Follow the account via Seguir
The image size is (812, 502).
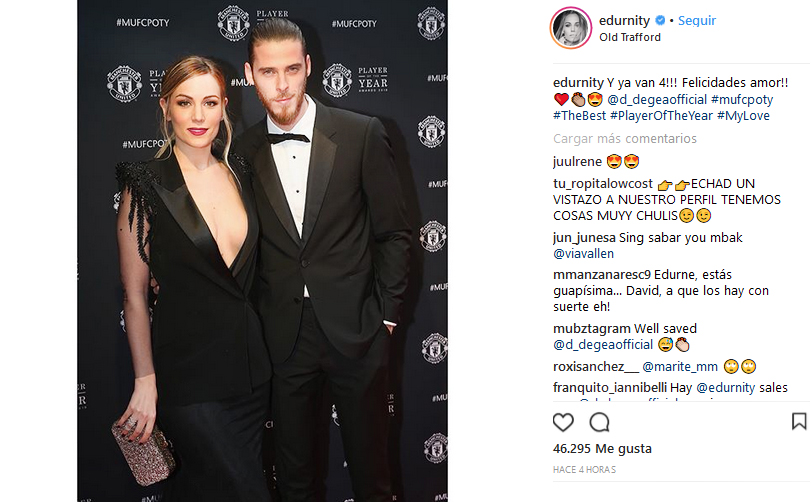pyautogui.click(x=697, y=20)
